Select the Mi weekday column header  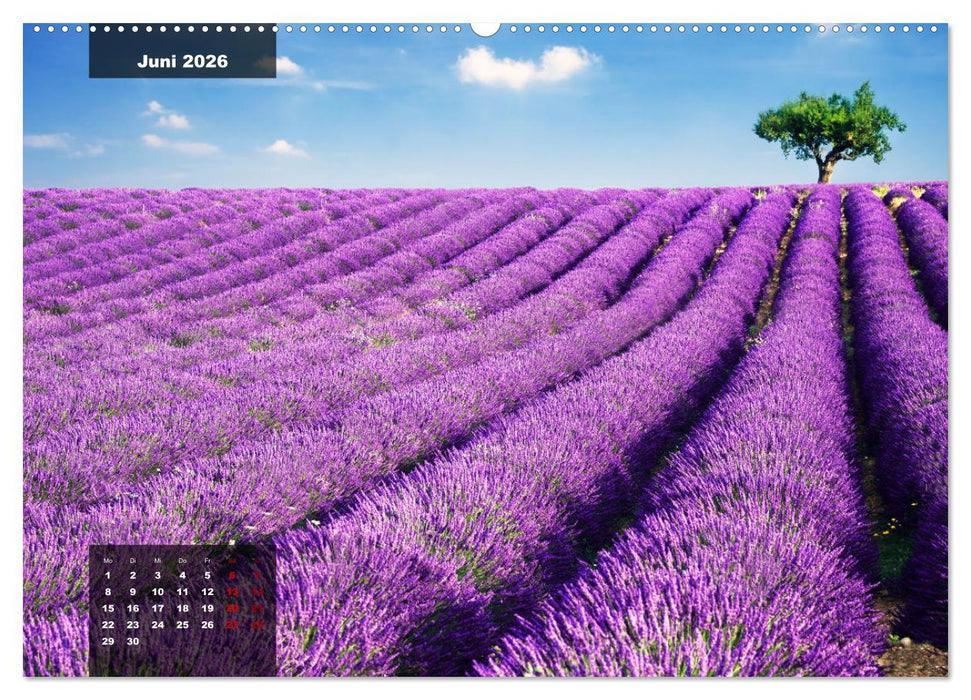(x=158, y=560)
